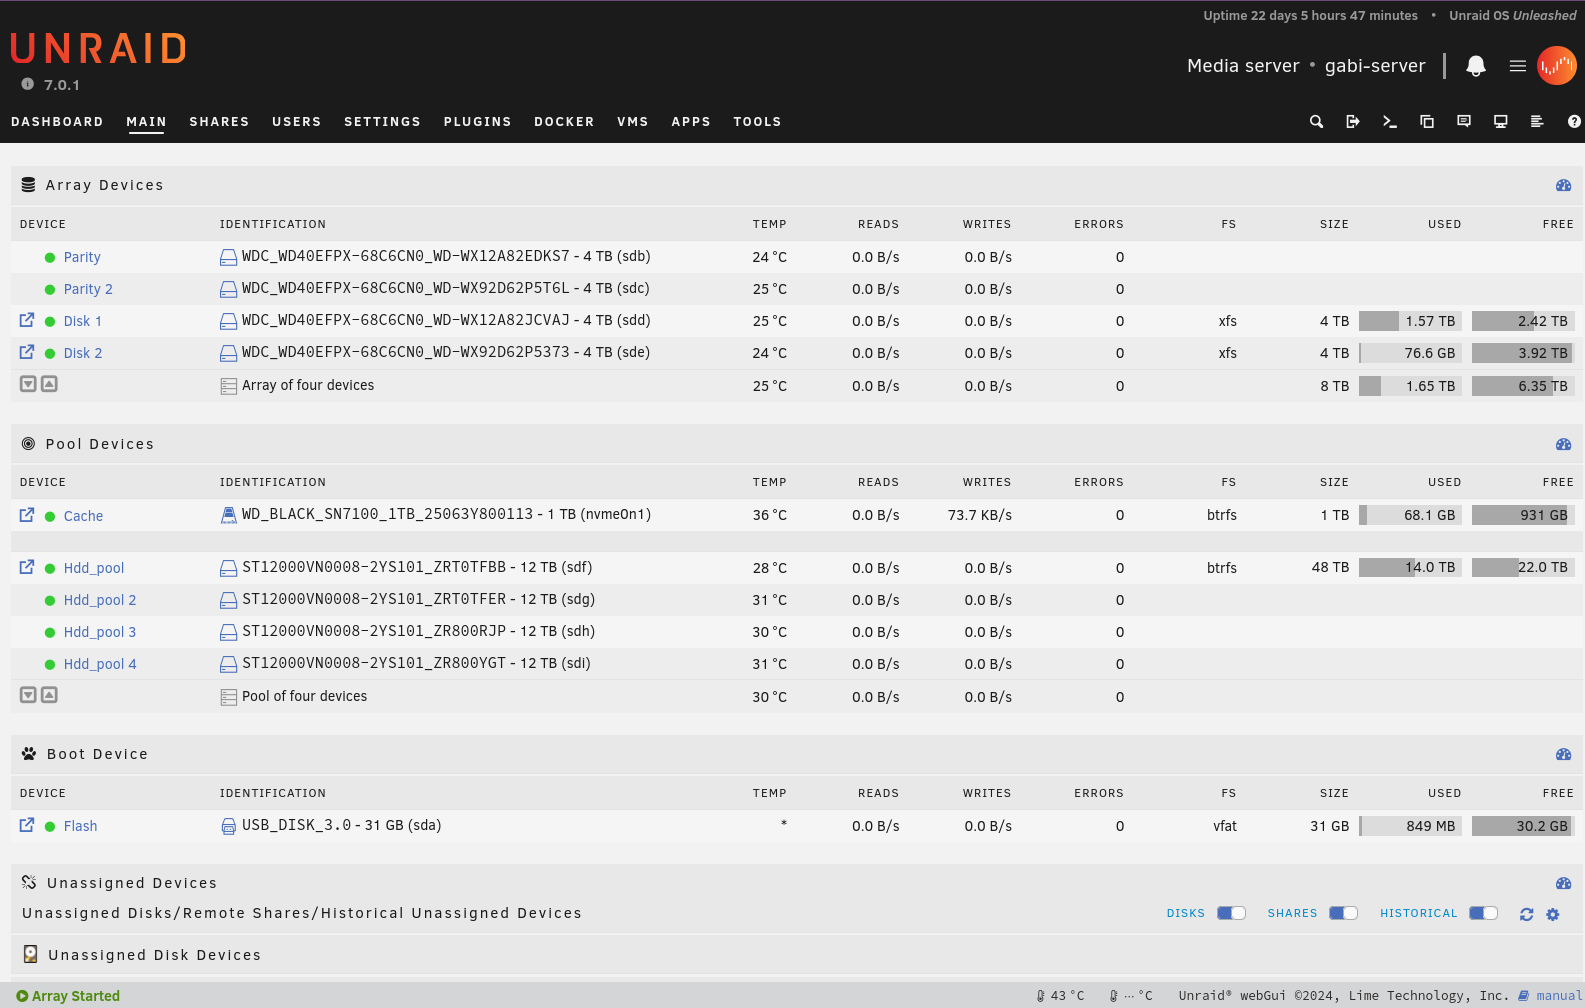Open the Cache device link
Screen dimensions: 1585x1008
(83, 516)
